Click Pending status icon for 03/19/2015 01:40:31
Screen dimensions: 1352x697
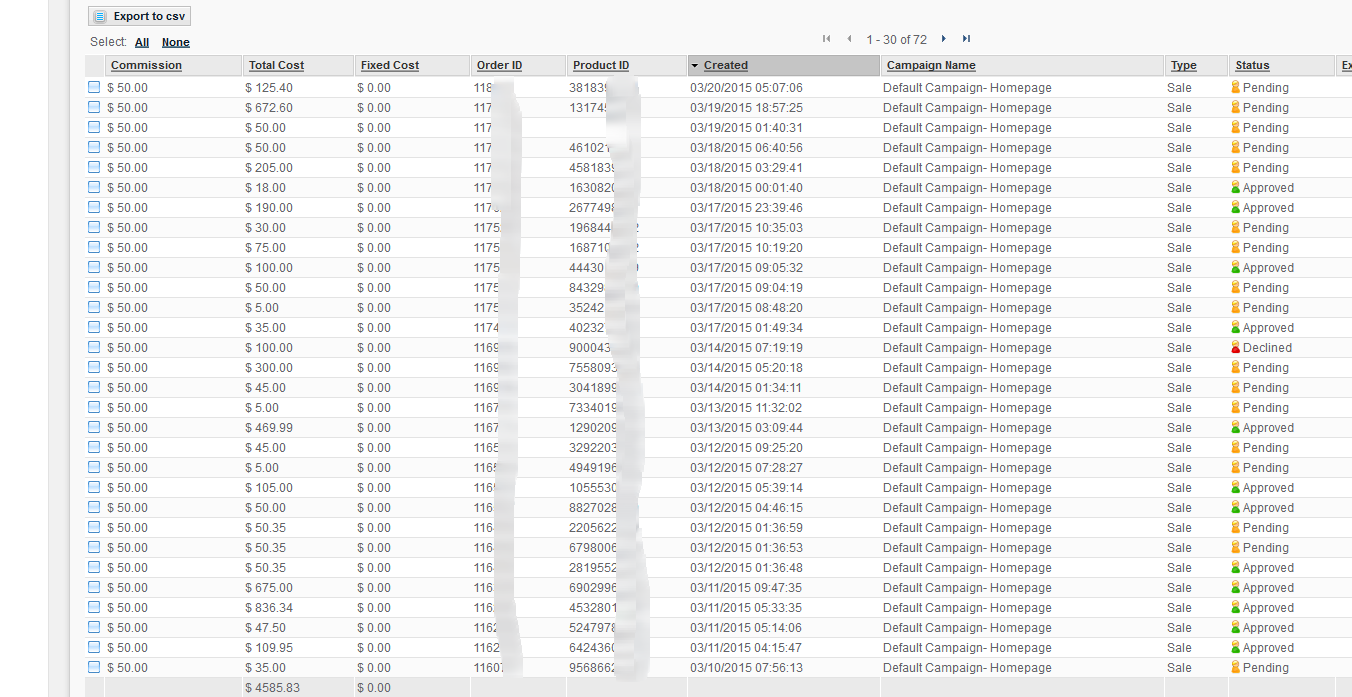[x=1235, y=127]
